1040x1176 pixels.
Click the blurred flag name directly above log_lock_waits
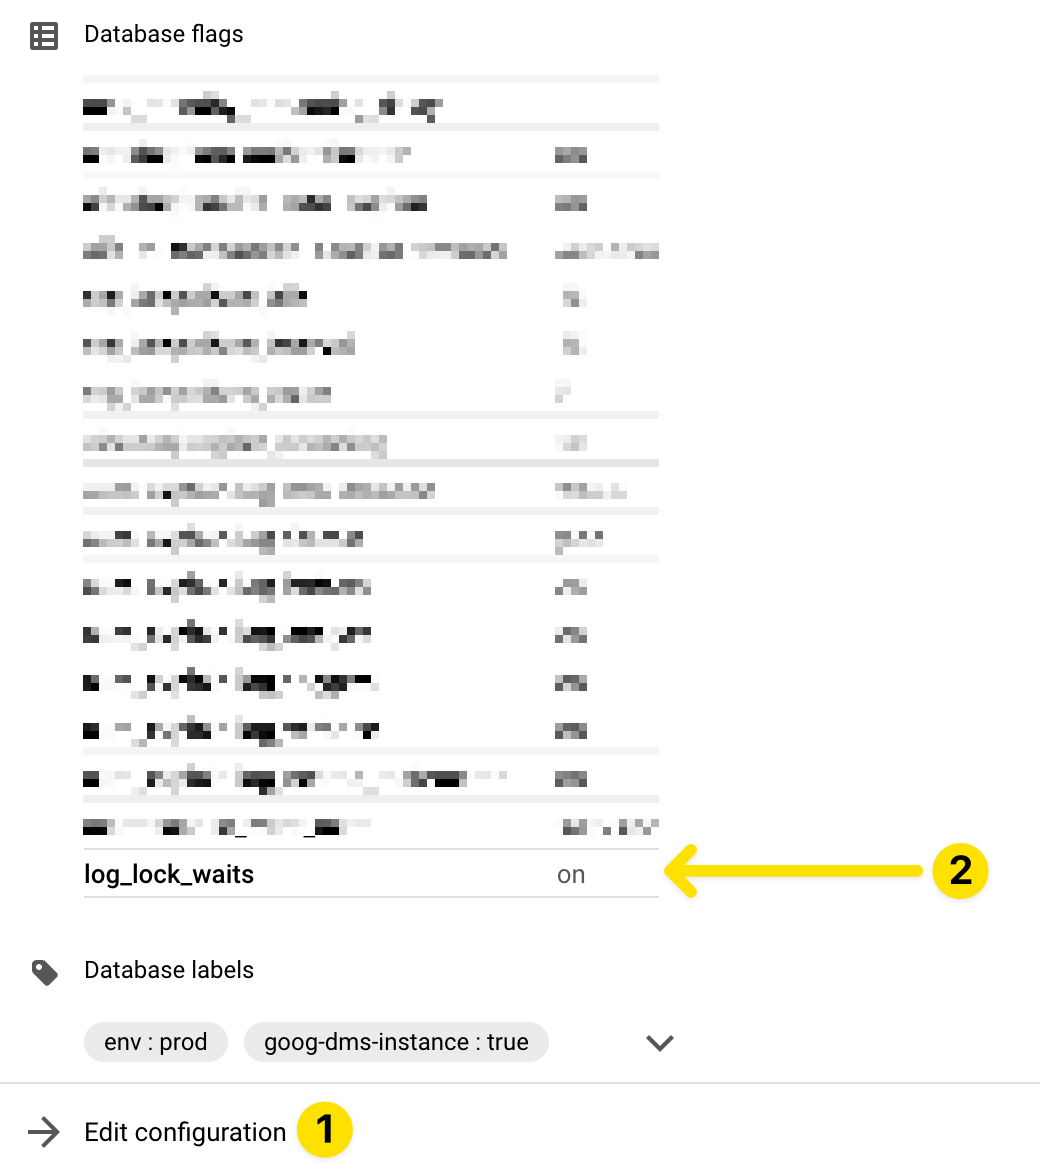point(227,827)
